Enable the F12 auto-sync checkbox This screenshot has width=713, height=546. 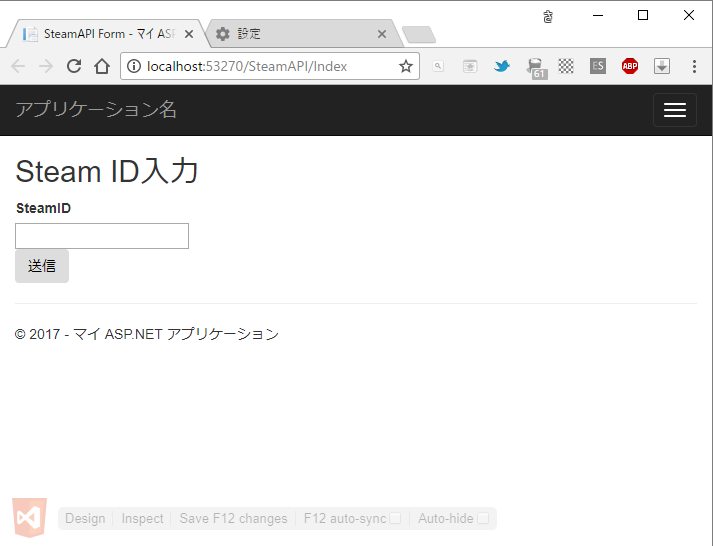click(x=395, y=518)
